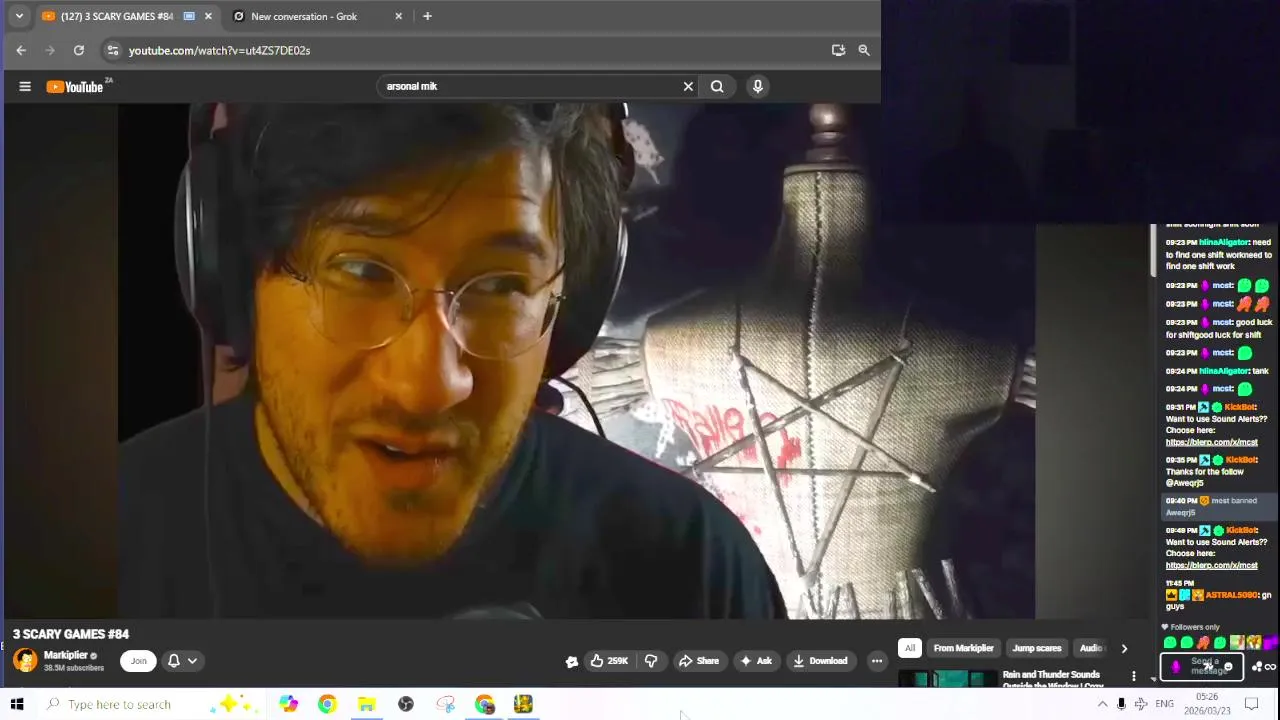This screenshot has width=1280, height=720.
Task: Join the Markiplier channel membership
Action: (x=138, y=660)
